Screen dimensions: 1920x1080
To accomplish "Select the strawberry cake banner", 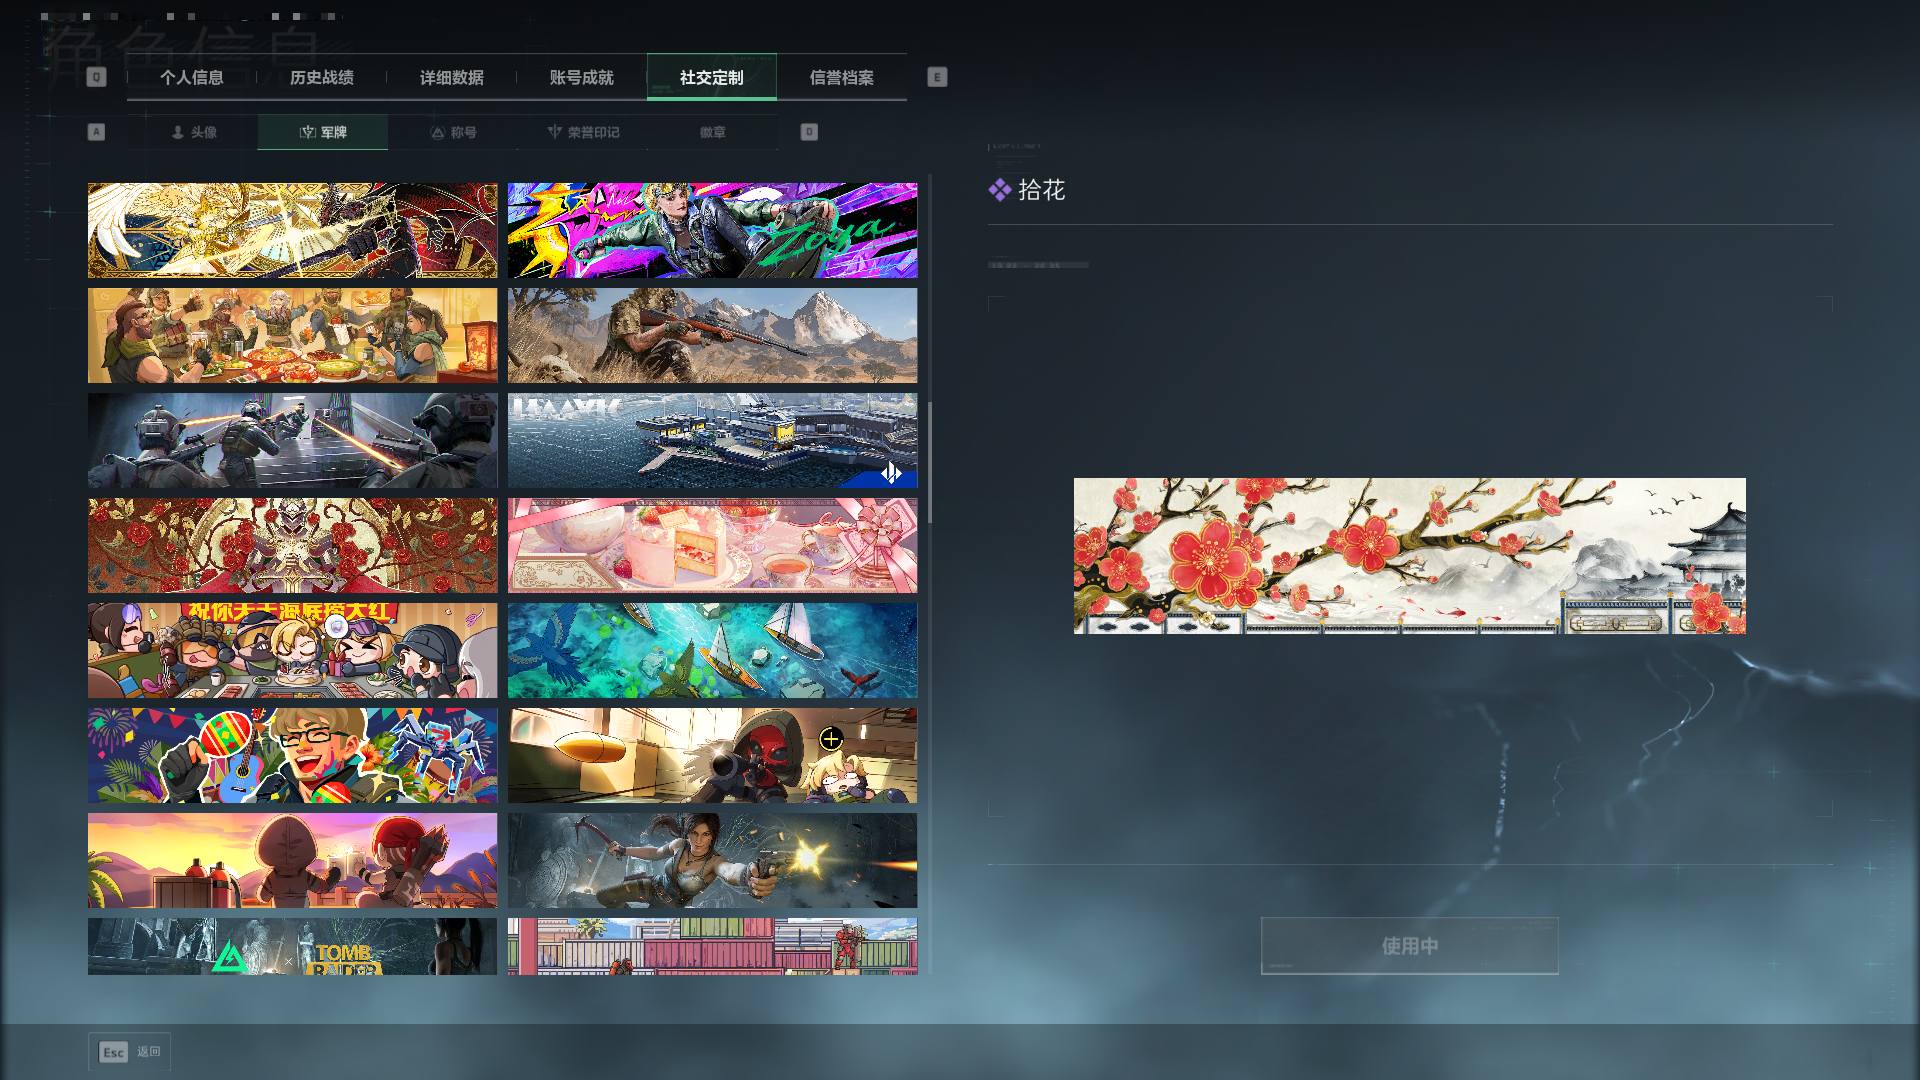I will (712, 545).
